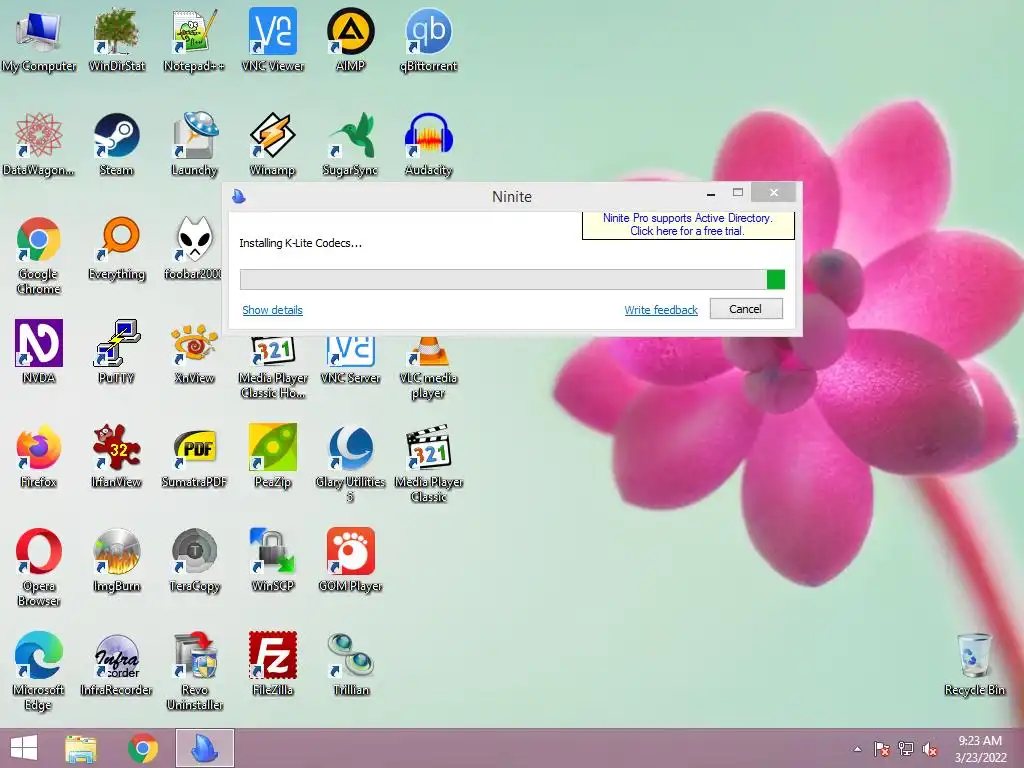Select the Audacity desktop shortcut

pos(428,145)
